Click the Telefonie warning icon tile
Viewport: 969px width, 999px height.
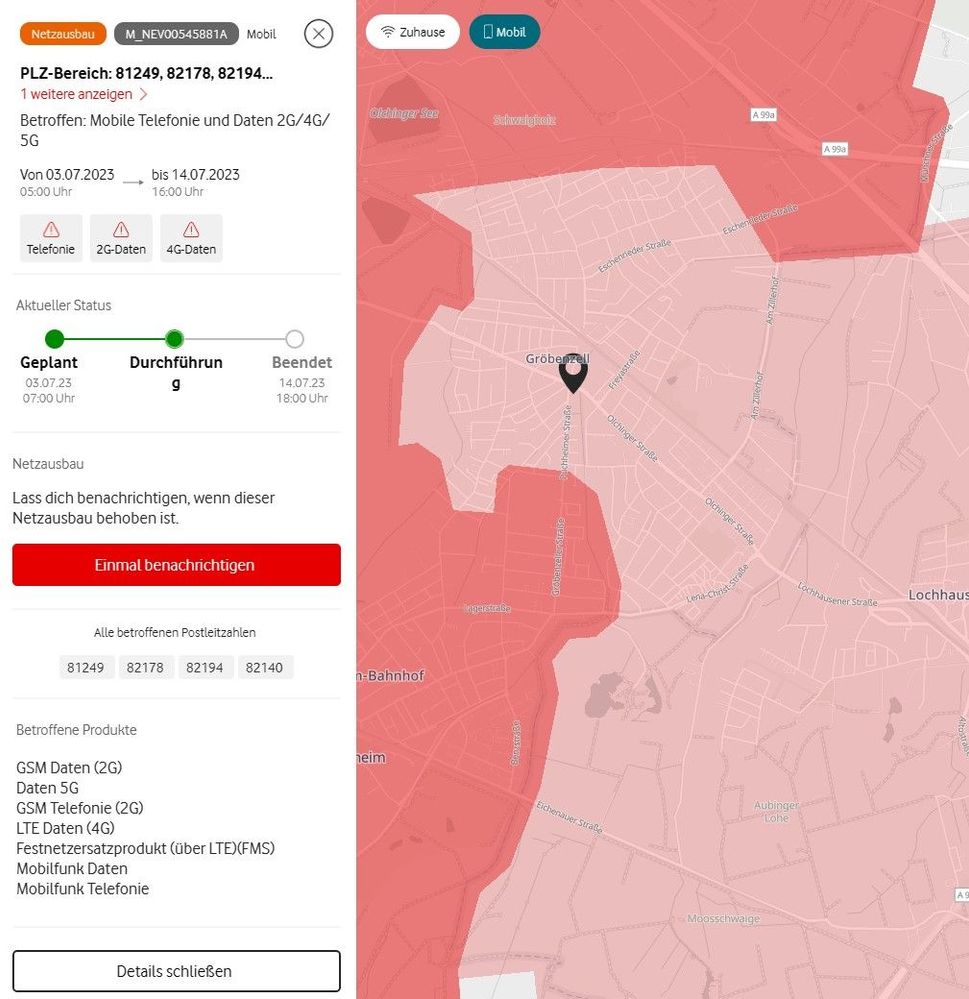(x=51, y=238)
